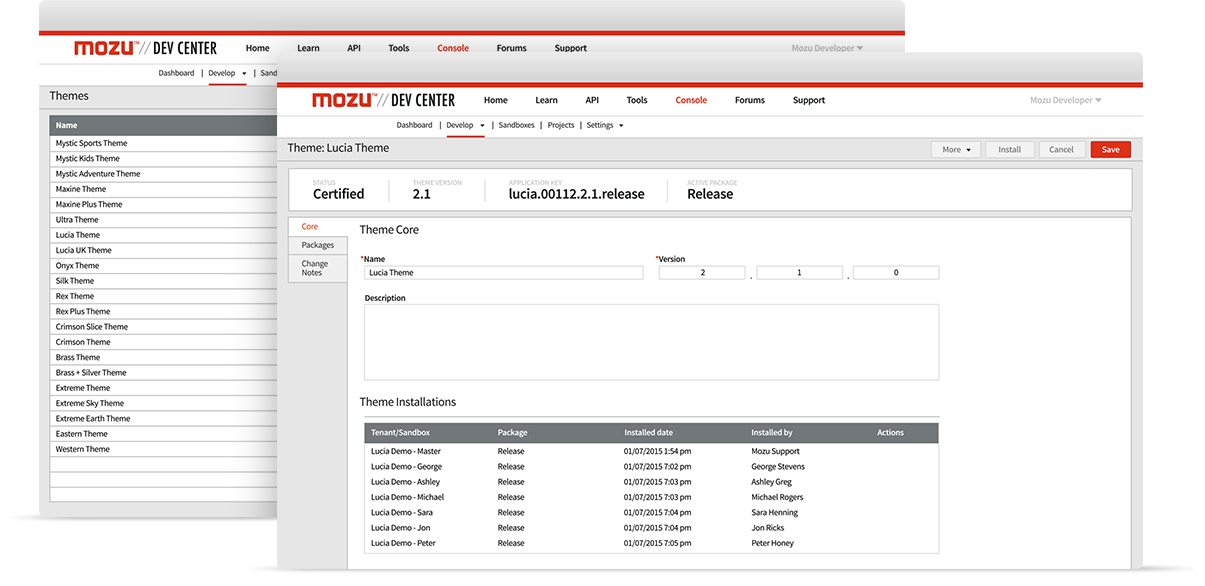Viewport: 1205px width, 586px height.
Task: Select the Lucia Demo - Jon row
Action: [651, 528]
